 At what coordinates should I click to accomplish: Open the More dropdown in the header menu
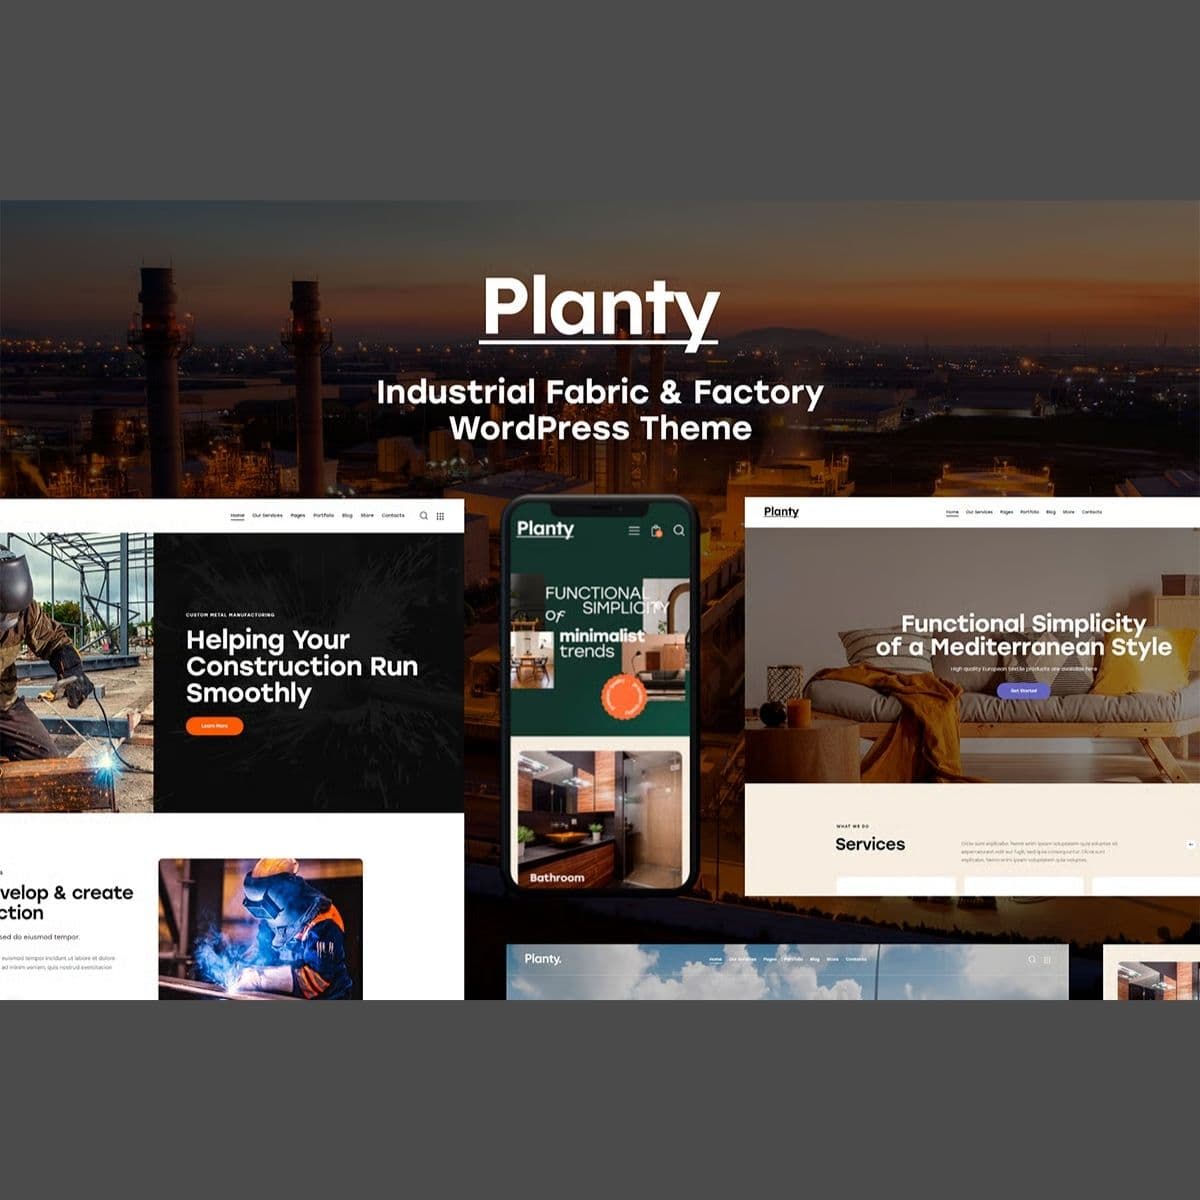tap(367, 515)
